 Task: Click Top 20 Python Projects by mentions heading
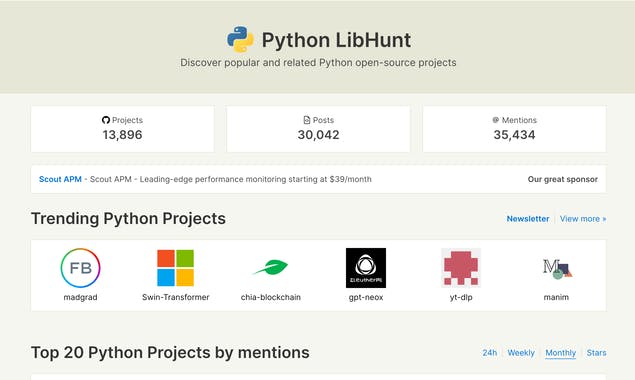(170, 352)
